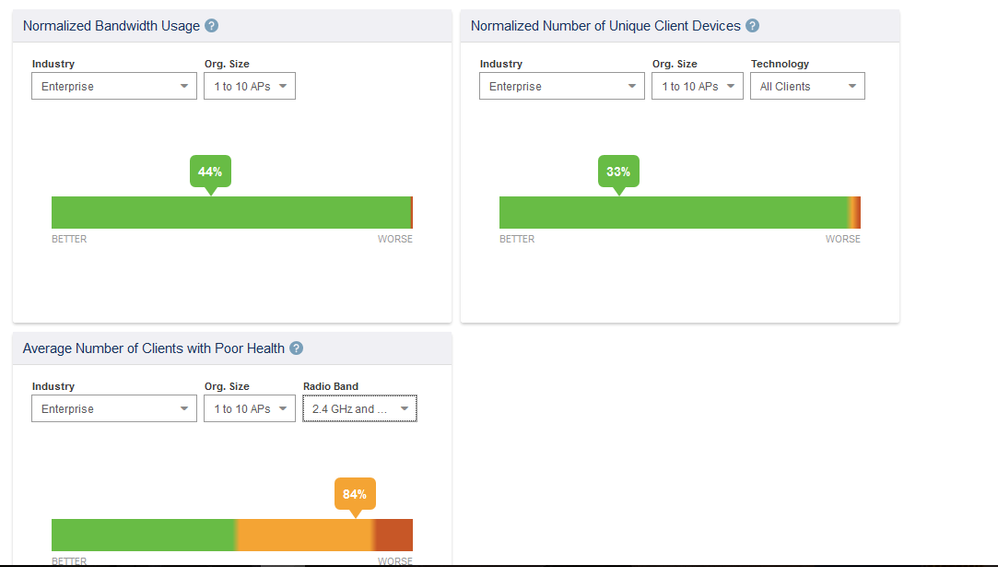Open Org. Size dropdown in Bandwidth Usage panel
The image size is (998, 567).
pos(250,86)
